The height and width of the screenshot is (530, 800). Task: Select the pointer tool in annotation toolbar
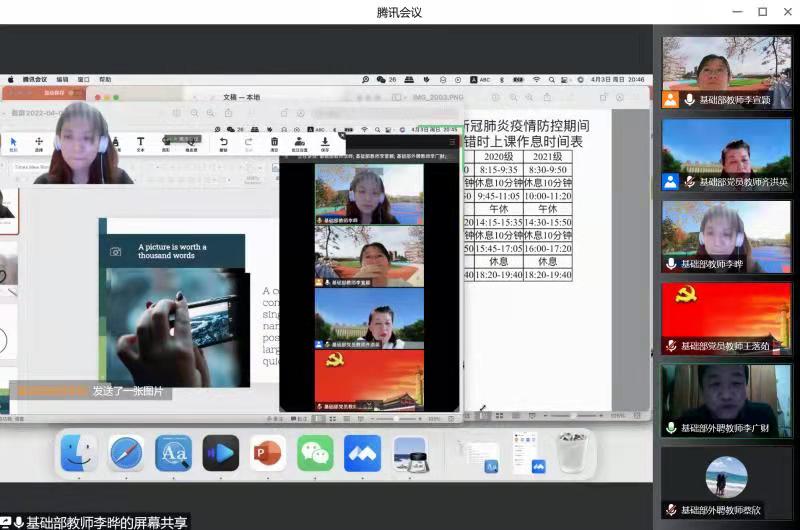pyautogui.click(x=14, y=143)
